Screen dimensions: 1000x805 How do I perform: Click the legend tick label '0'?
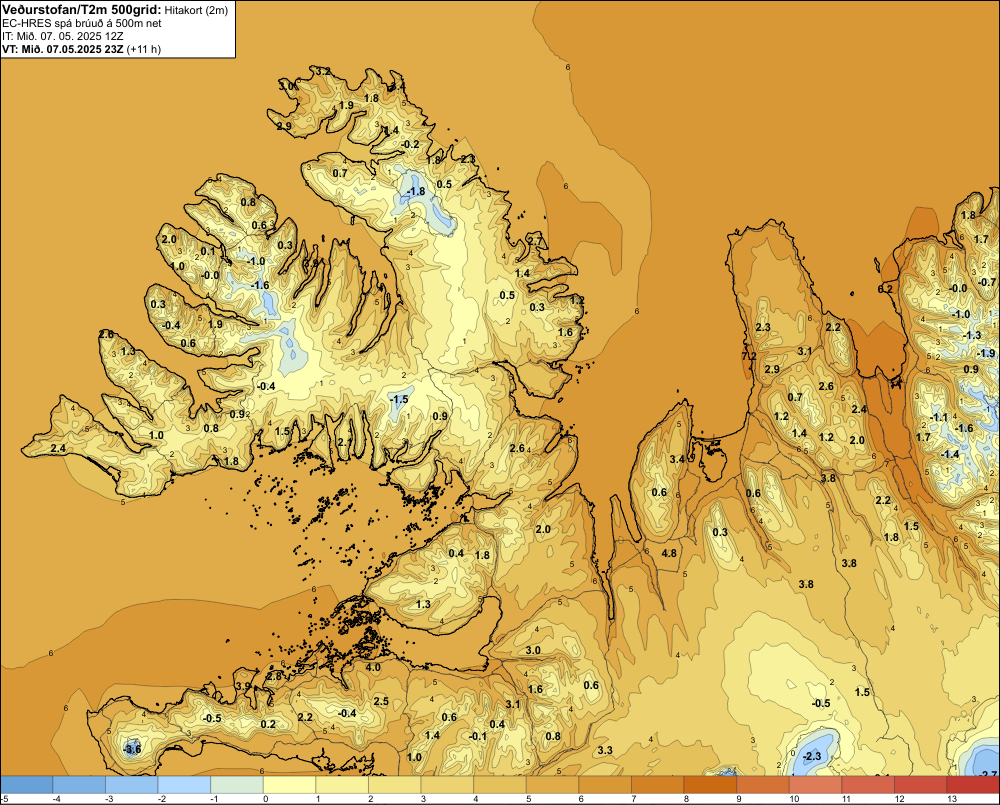point(265,799)
